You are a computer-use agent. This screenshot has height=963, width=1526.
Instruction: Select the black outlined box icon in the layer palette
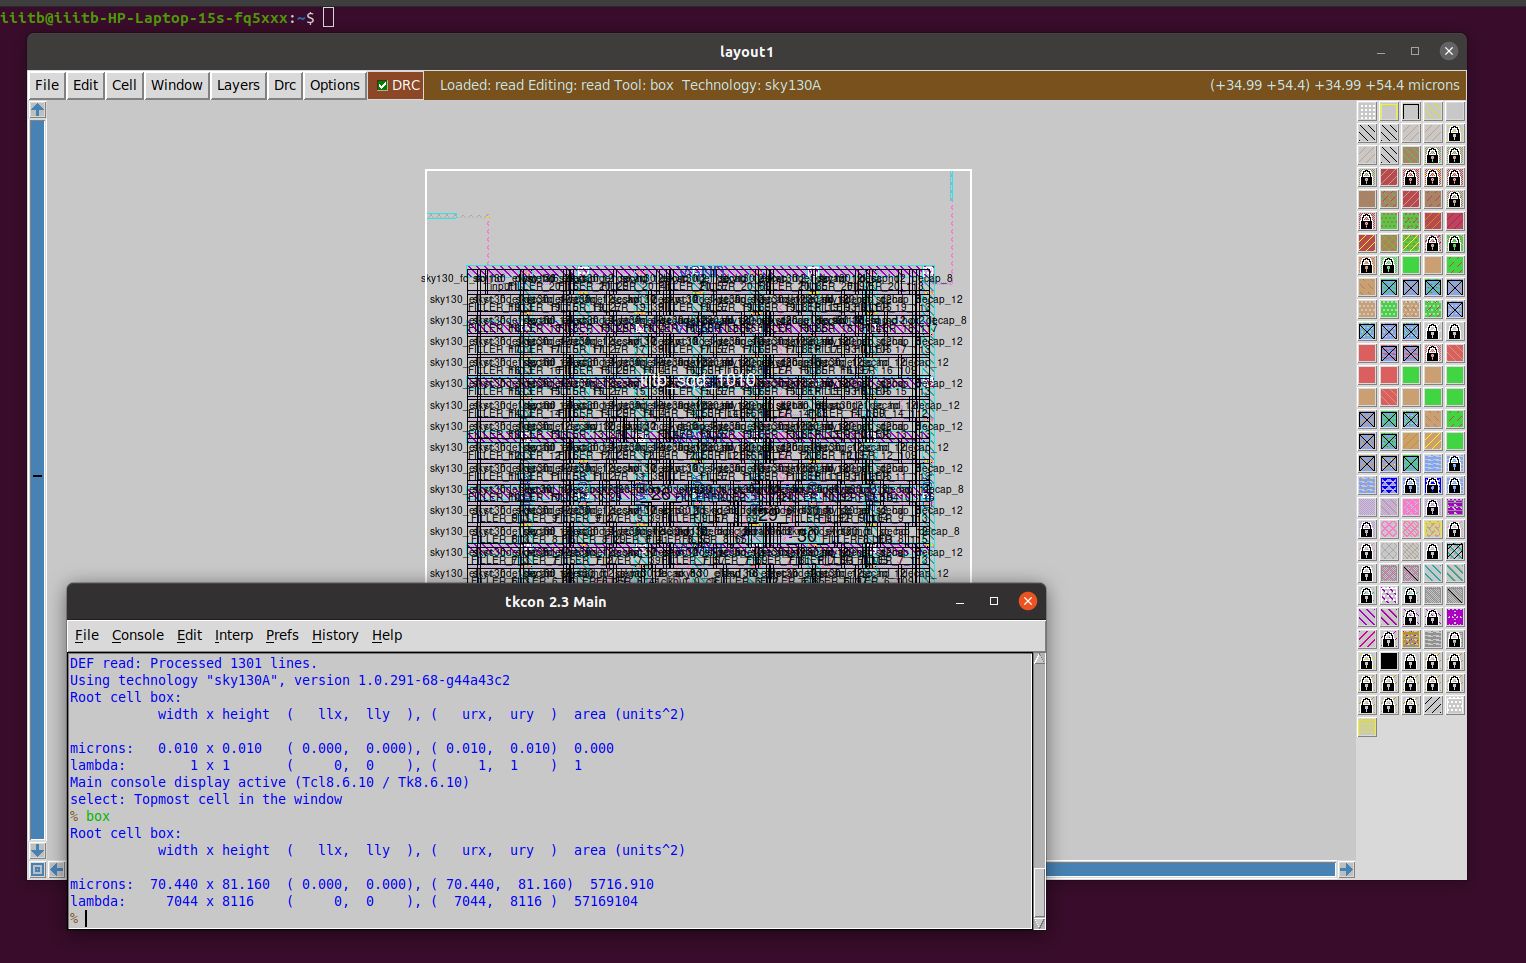coord(1411,111)
